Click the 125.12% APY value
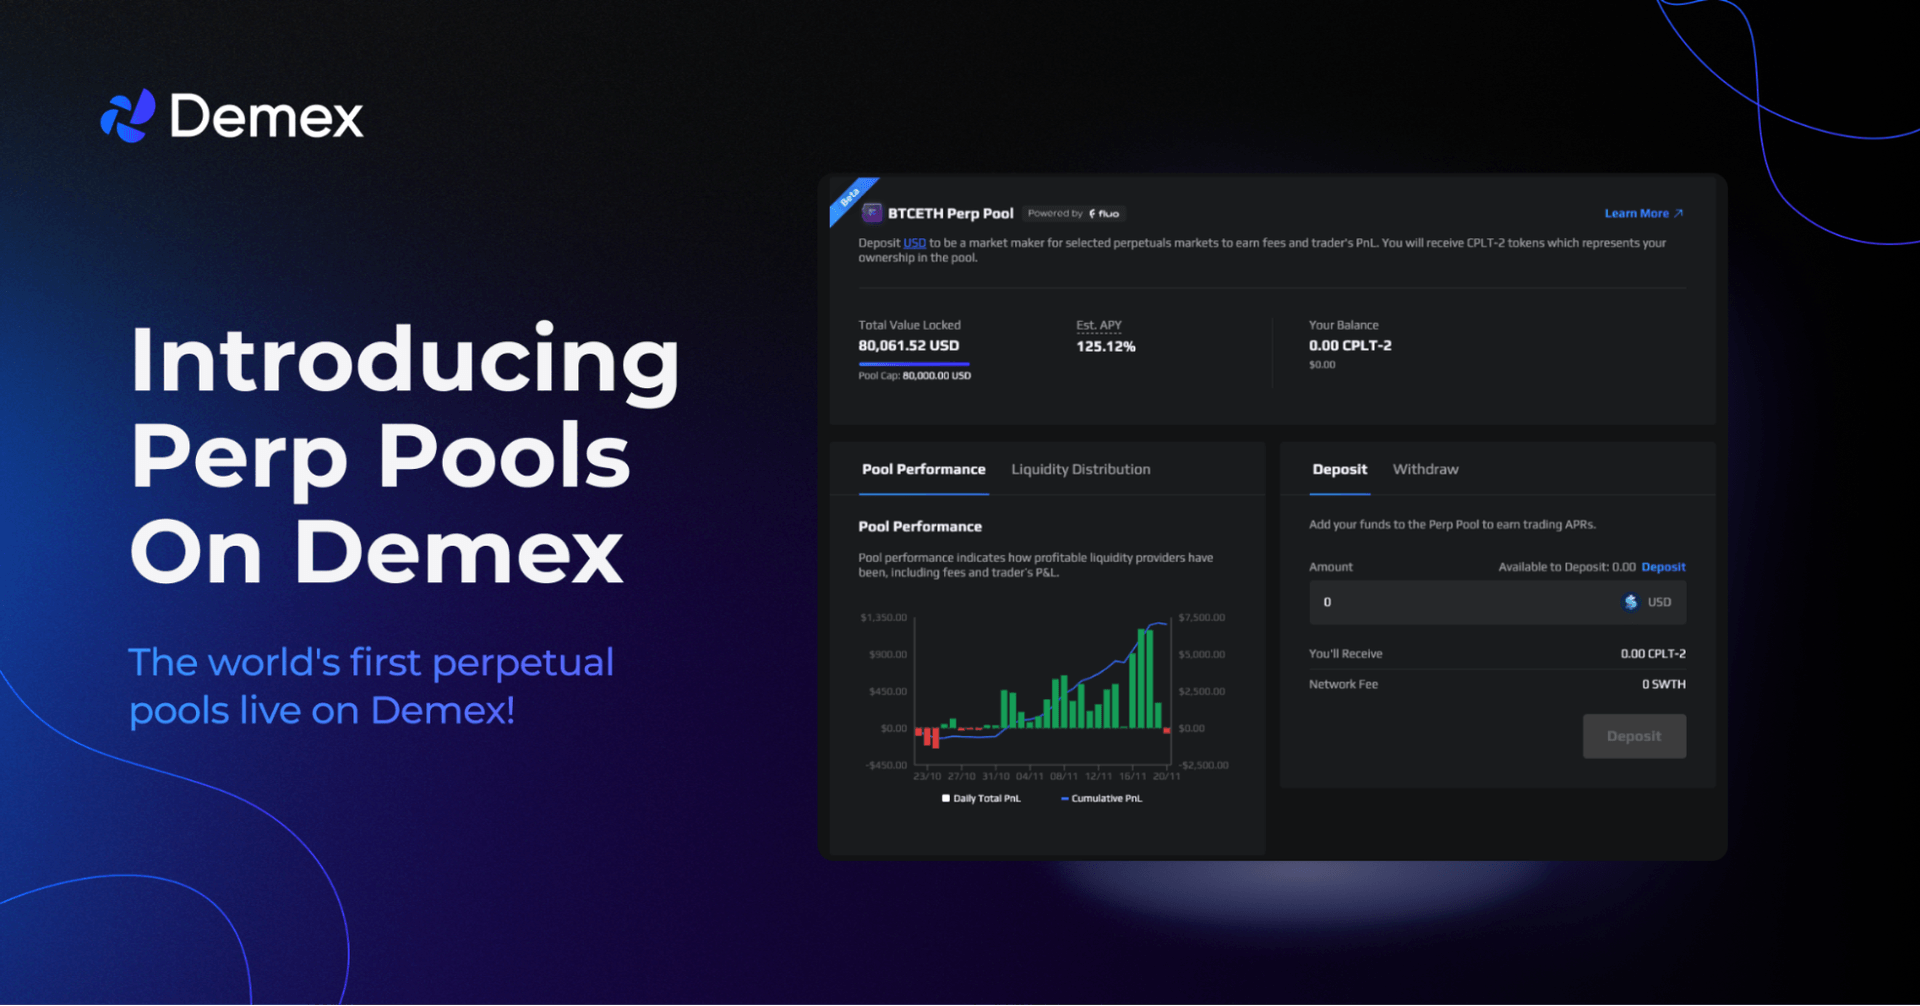Screen dimensions: 1920x1006 [x=1105, y=346]
